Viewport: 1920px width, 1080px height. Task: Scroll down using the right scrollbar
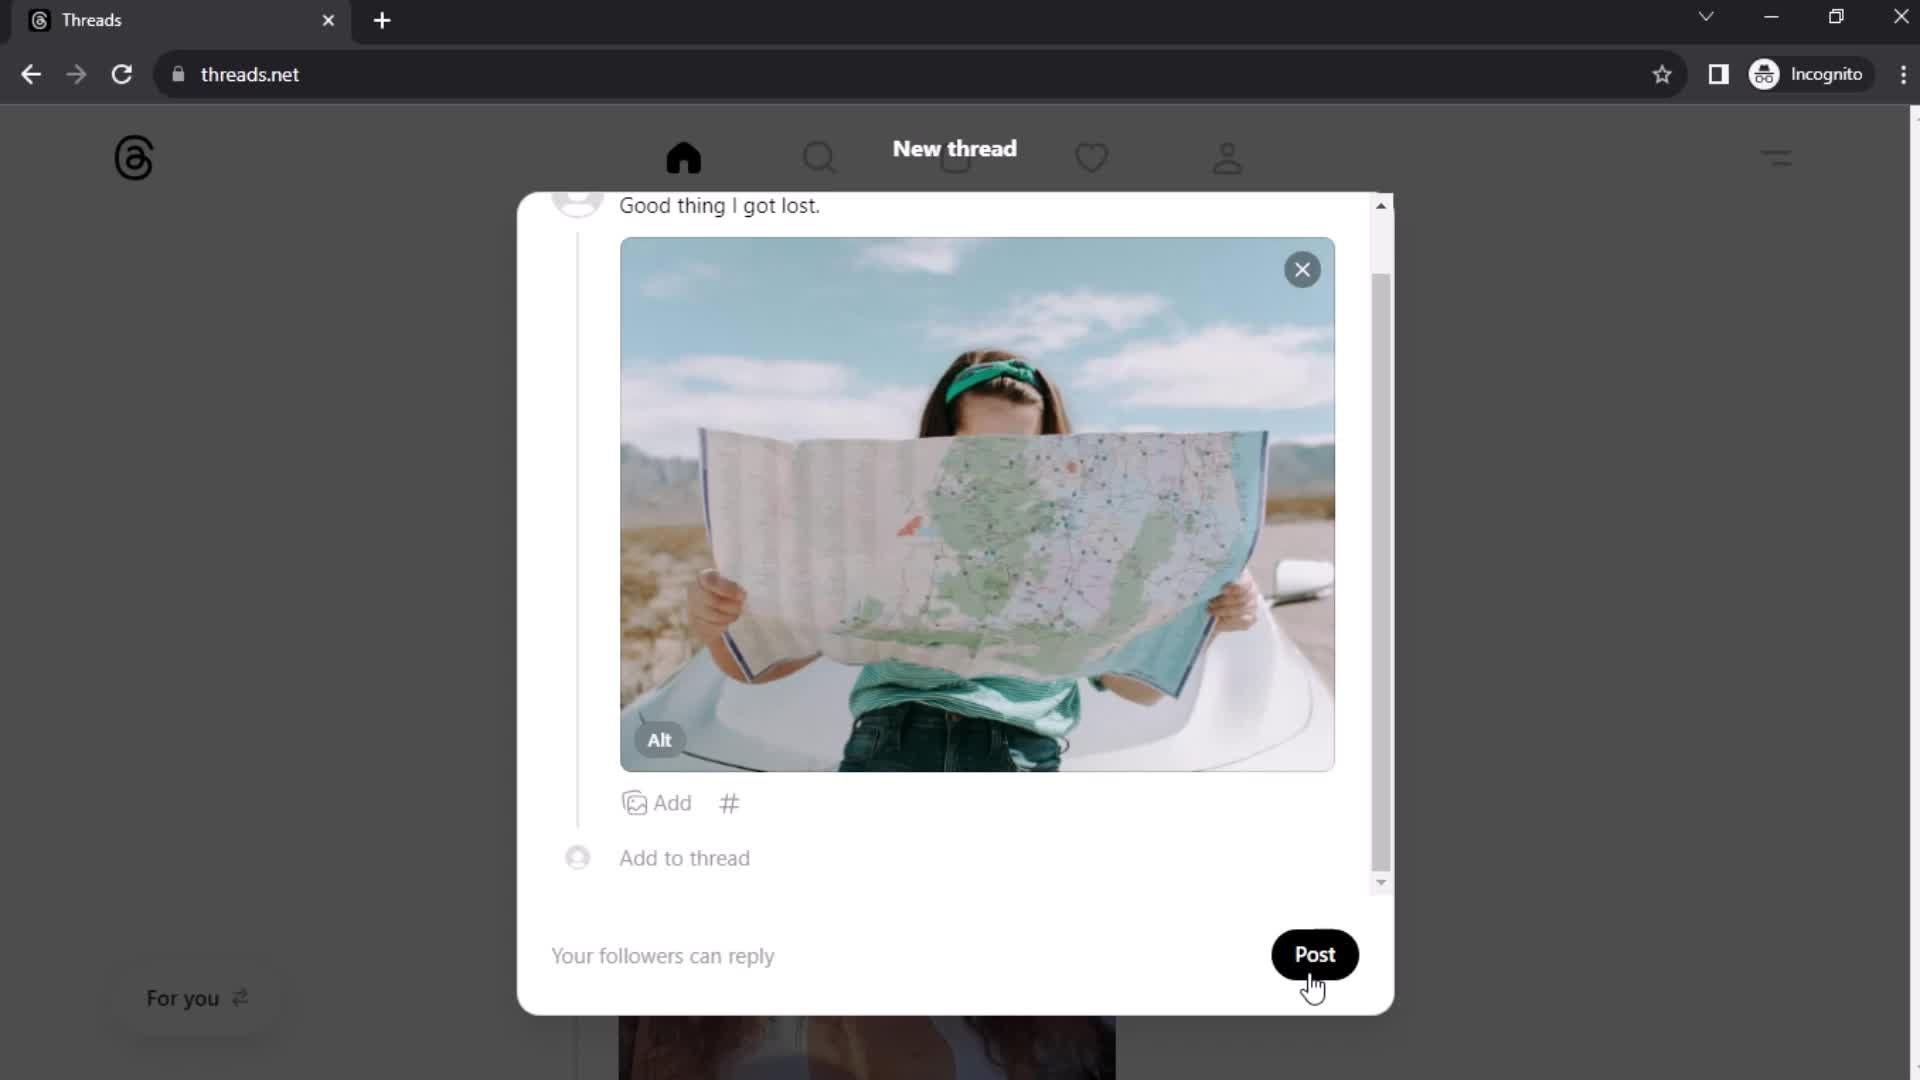1379,880
